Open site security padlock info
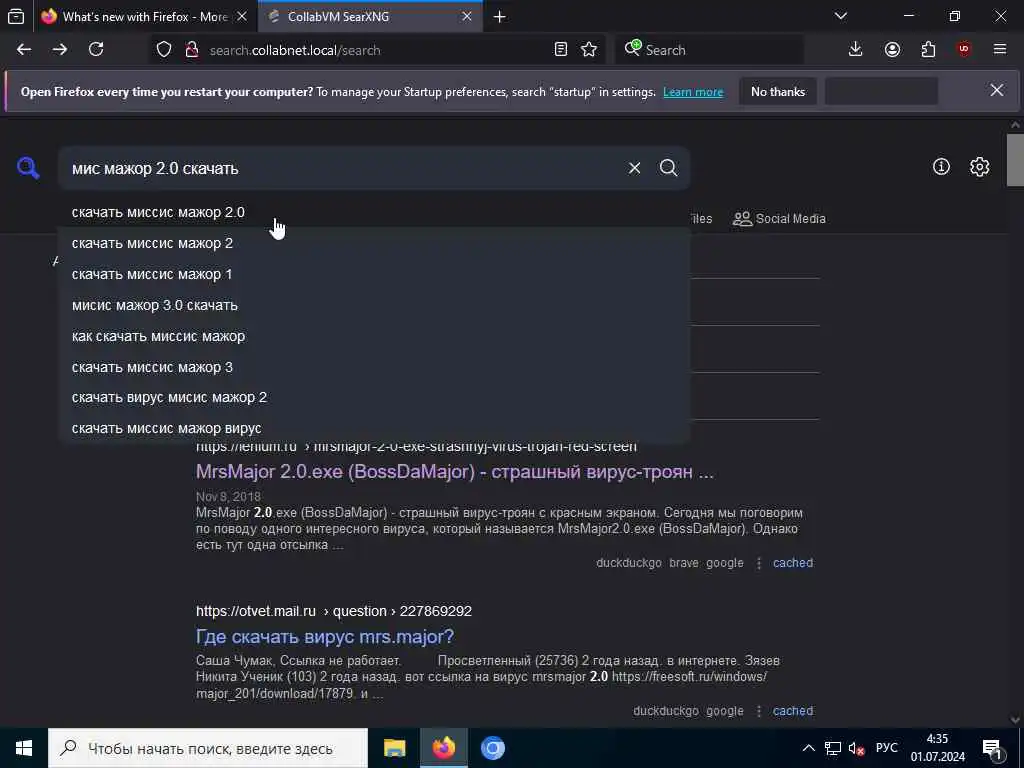This screenshot has width=1024, height=768. point(192,50)
